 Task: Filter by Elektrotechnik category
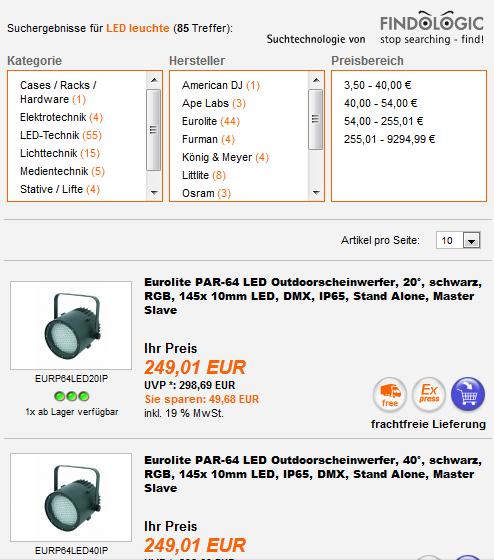point(61,117)
